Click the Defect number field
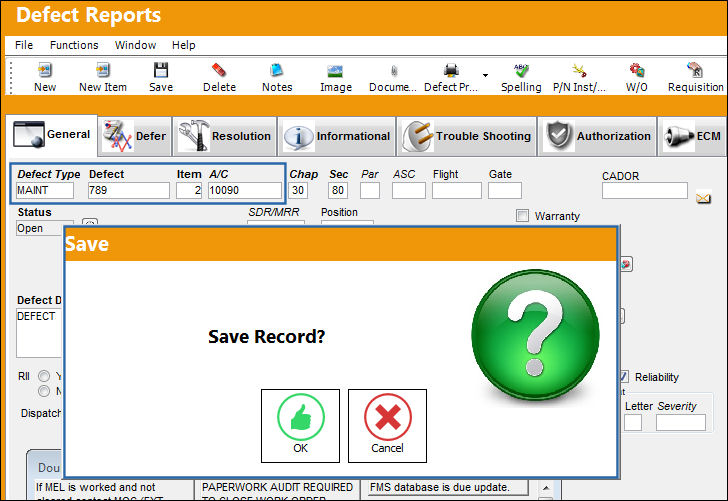The width and height of the screenshot is (728, 501). pyautogui.click(x=129, y=190)
